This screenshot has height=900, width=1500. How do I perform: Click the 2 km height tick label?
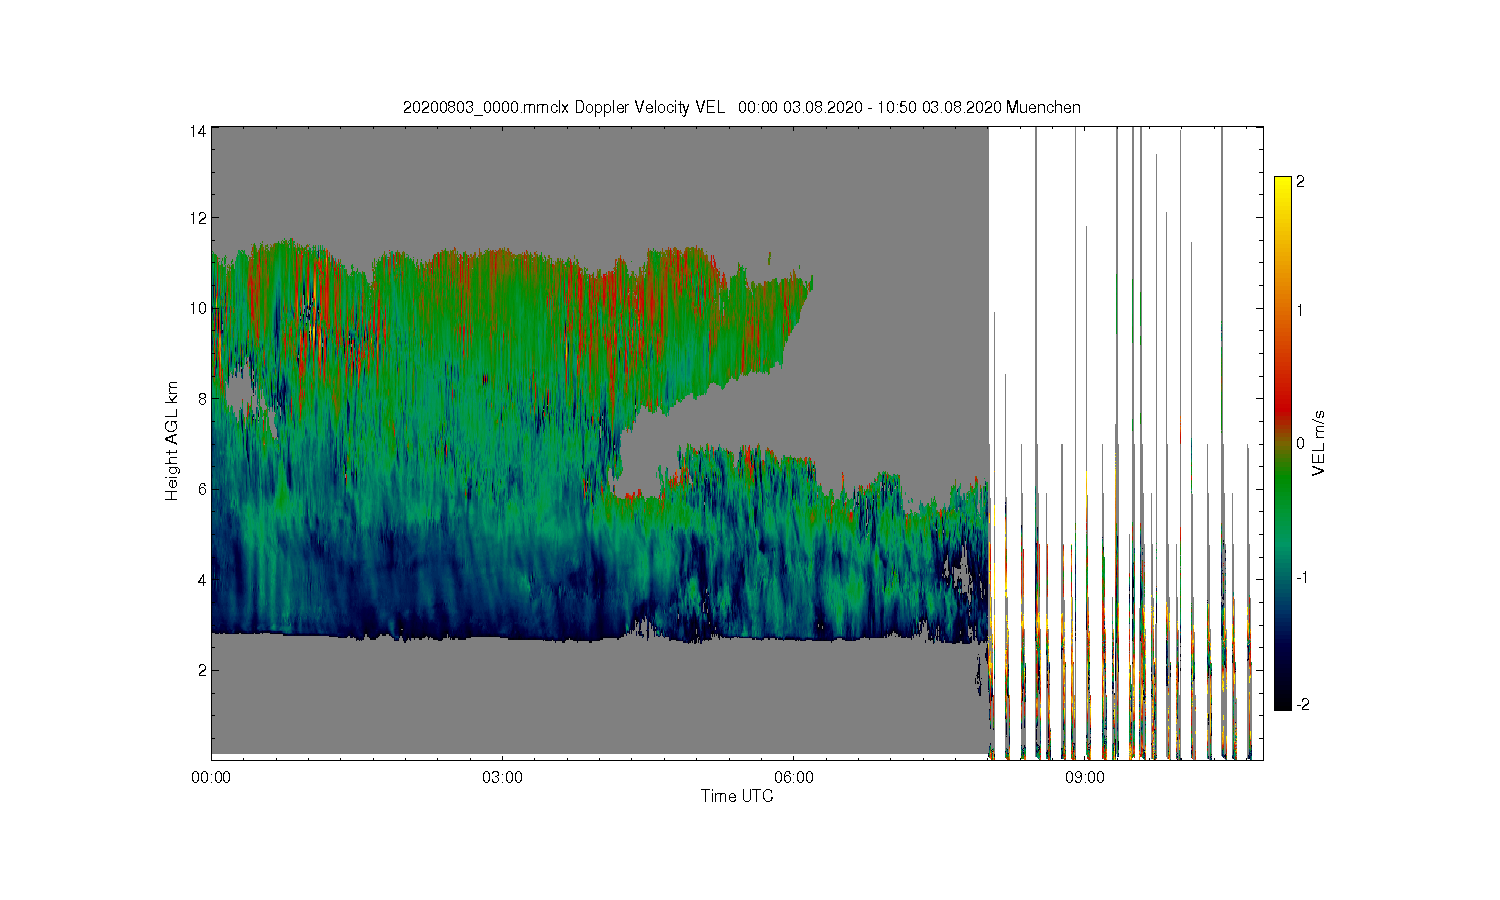203,670
